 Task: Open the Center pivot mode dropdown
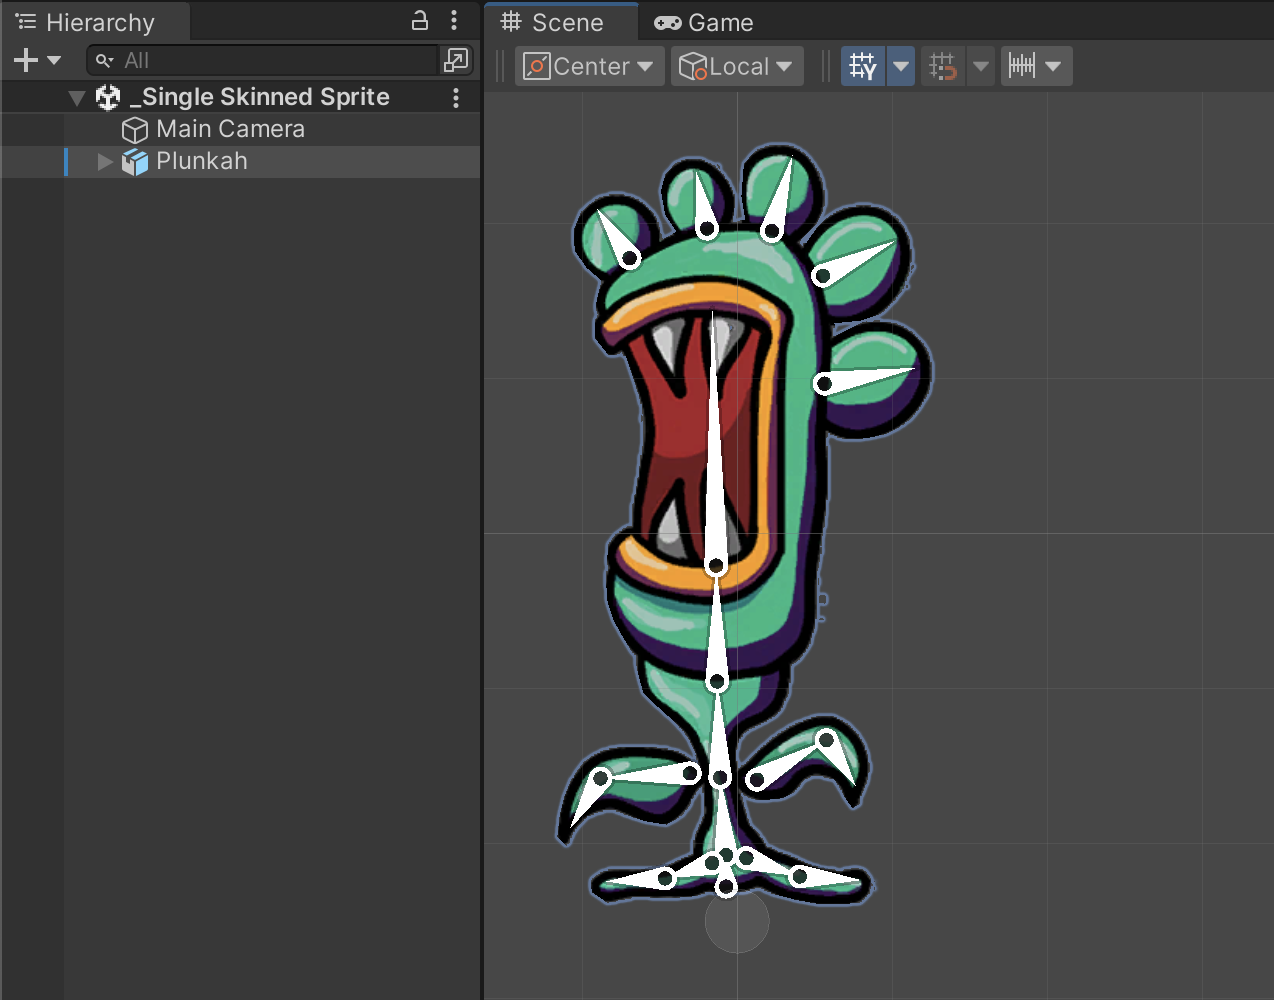click(x=589, y=67)
